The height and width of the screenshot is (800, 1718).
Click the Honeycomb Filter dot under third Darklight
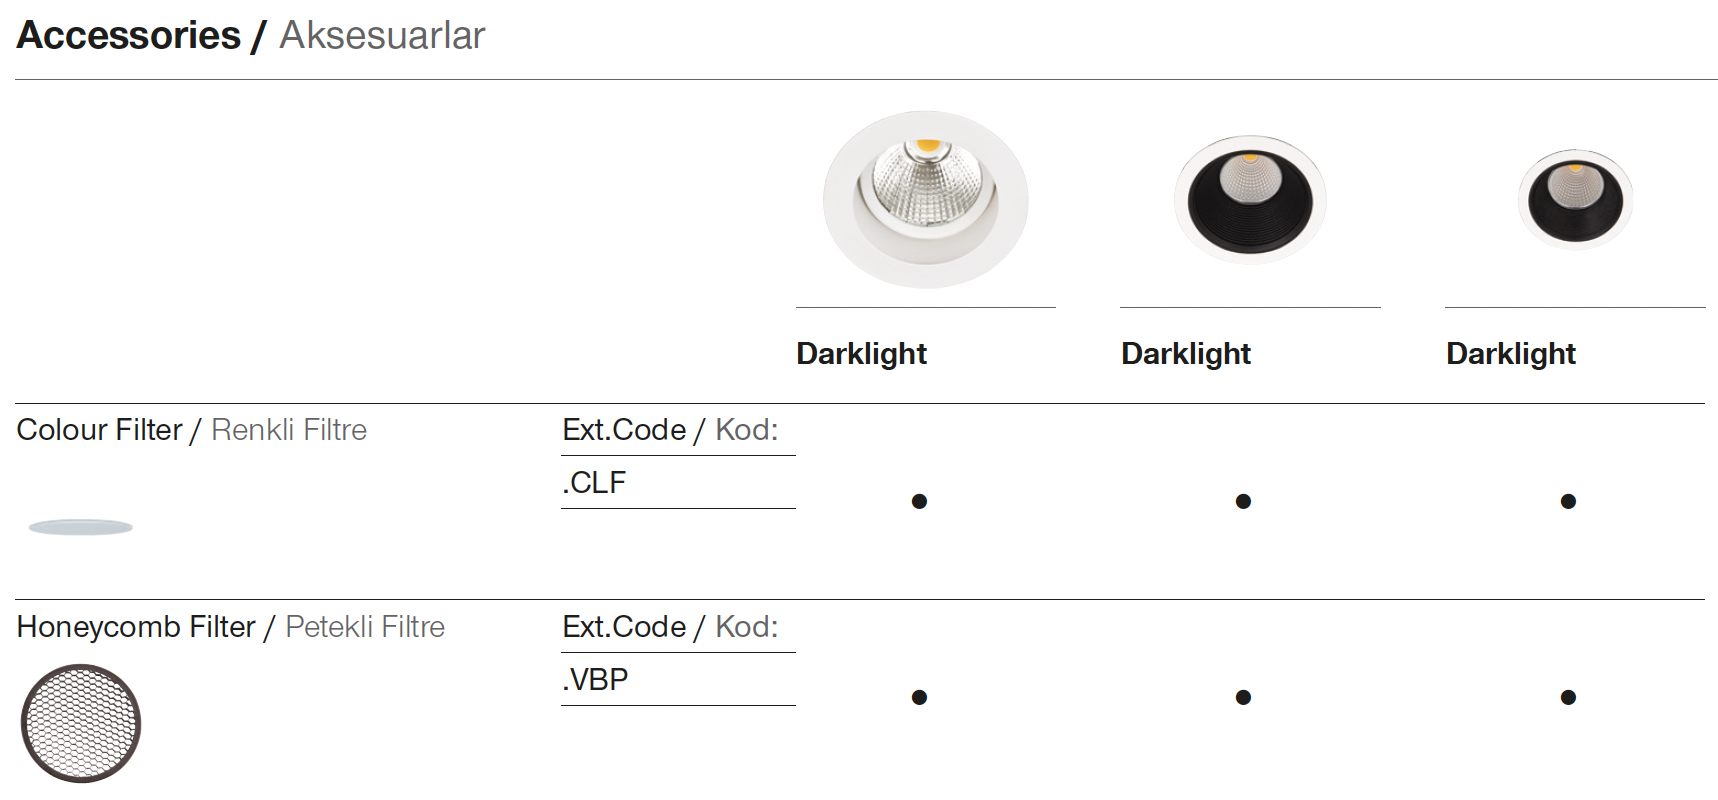coord(1568,697)
